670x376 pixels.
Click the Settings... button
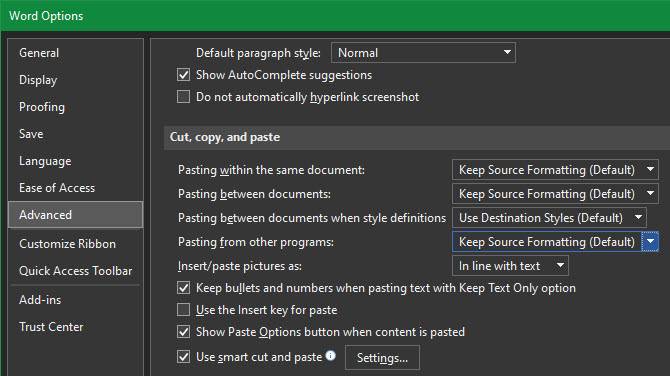(382, 358)
